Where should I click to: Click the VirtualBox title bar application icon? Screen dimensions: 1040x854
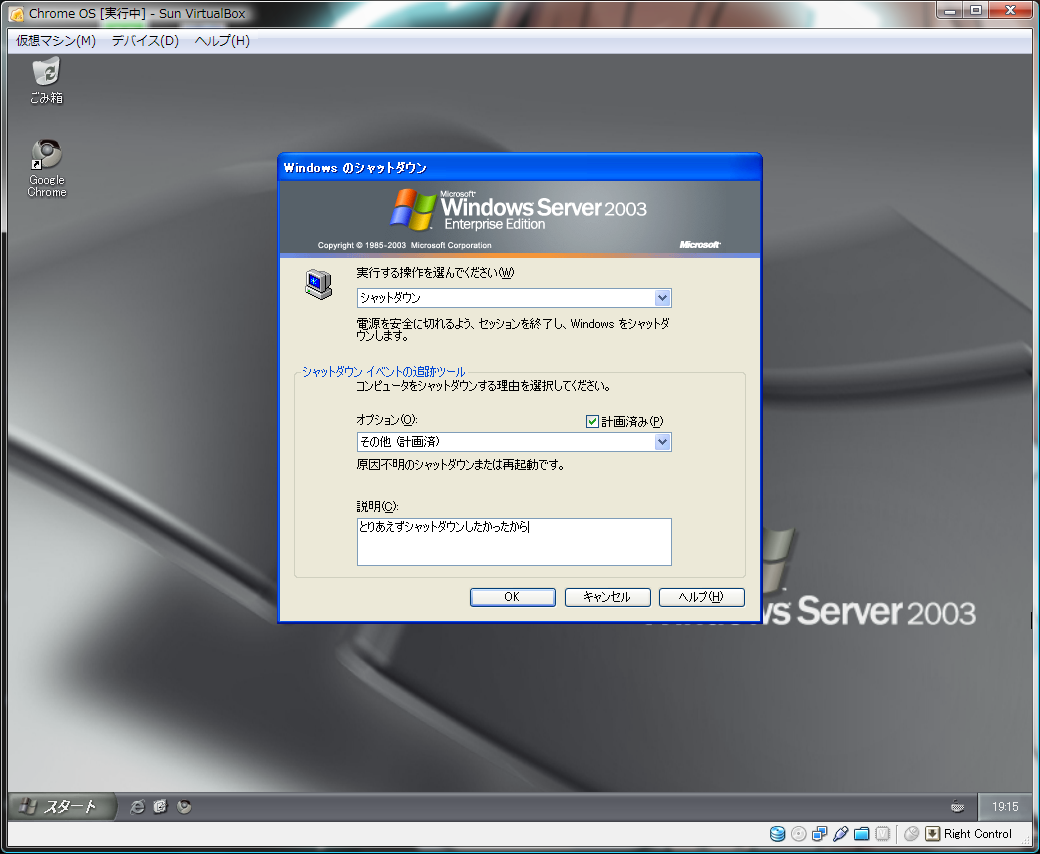(x=17, y=14)
